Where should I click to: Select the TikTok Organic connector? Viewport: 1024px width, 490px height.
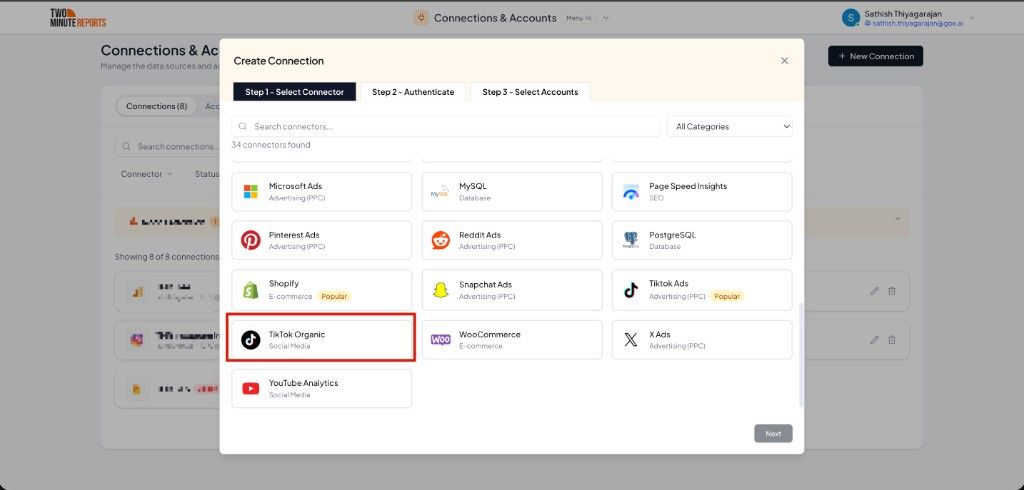coord(321,338)
